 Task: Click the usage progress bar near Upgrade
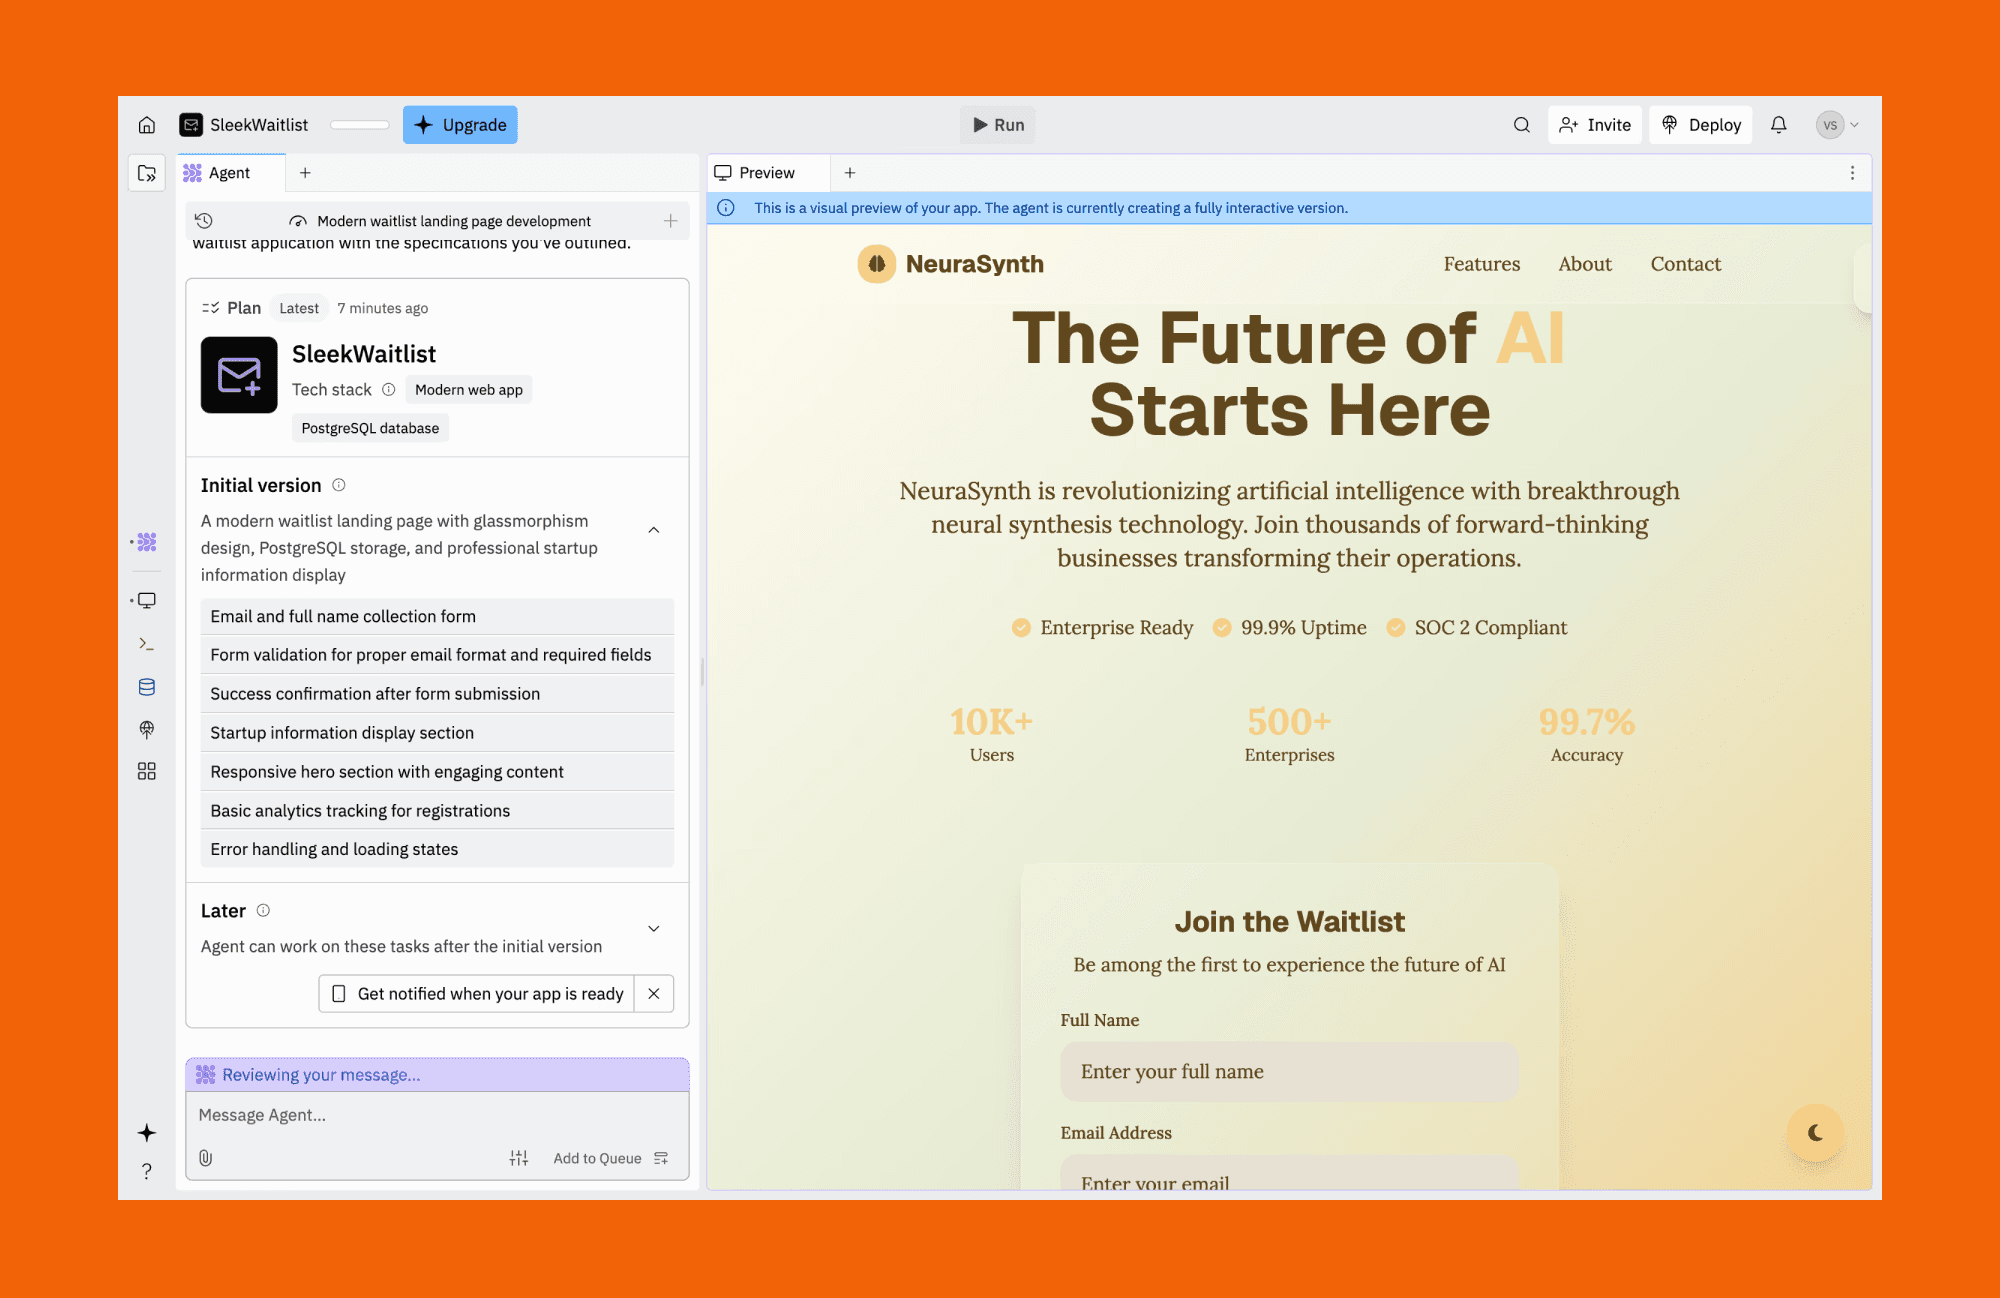360,125
